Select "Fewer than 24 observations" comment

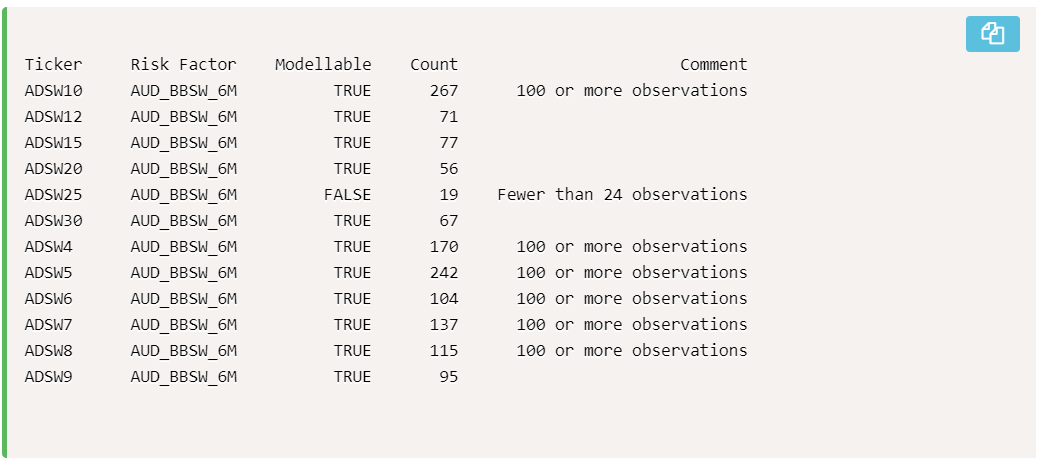pos(623,194)
